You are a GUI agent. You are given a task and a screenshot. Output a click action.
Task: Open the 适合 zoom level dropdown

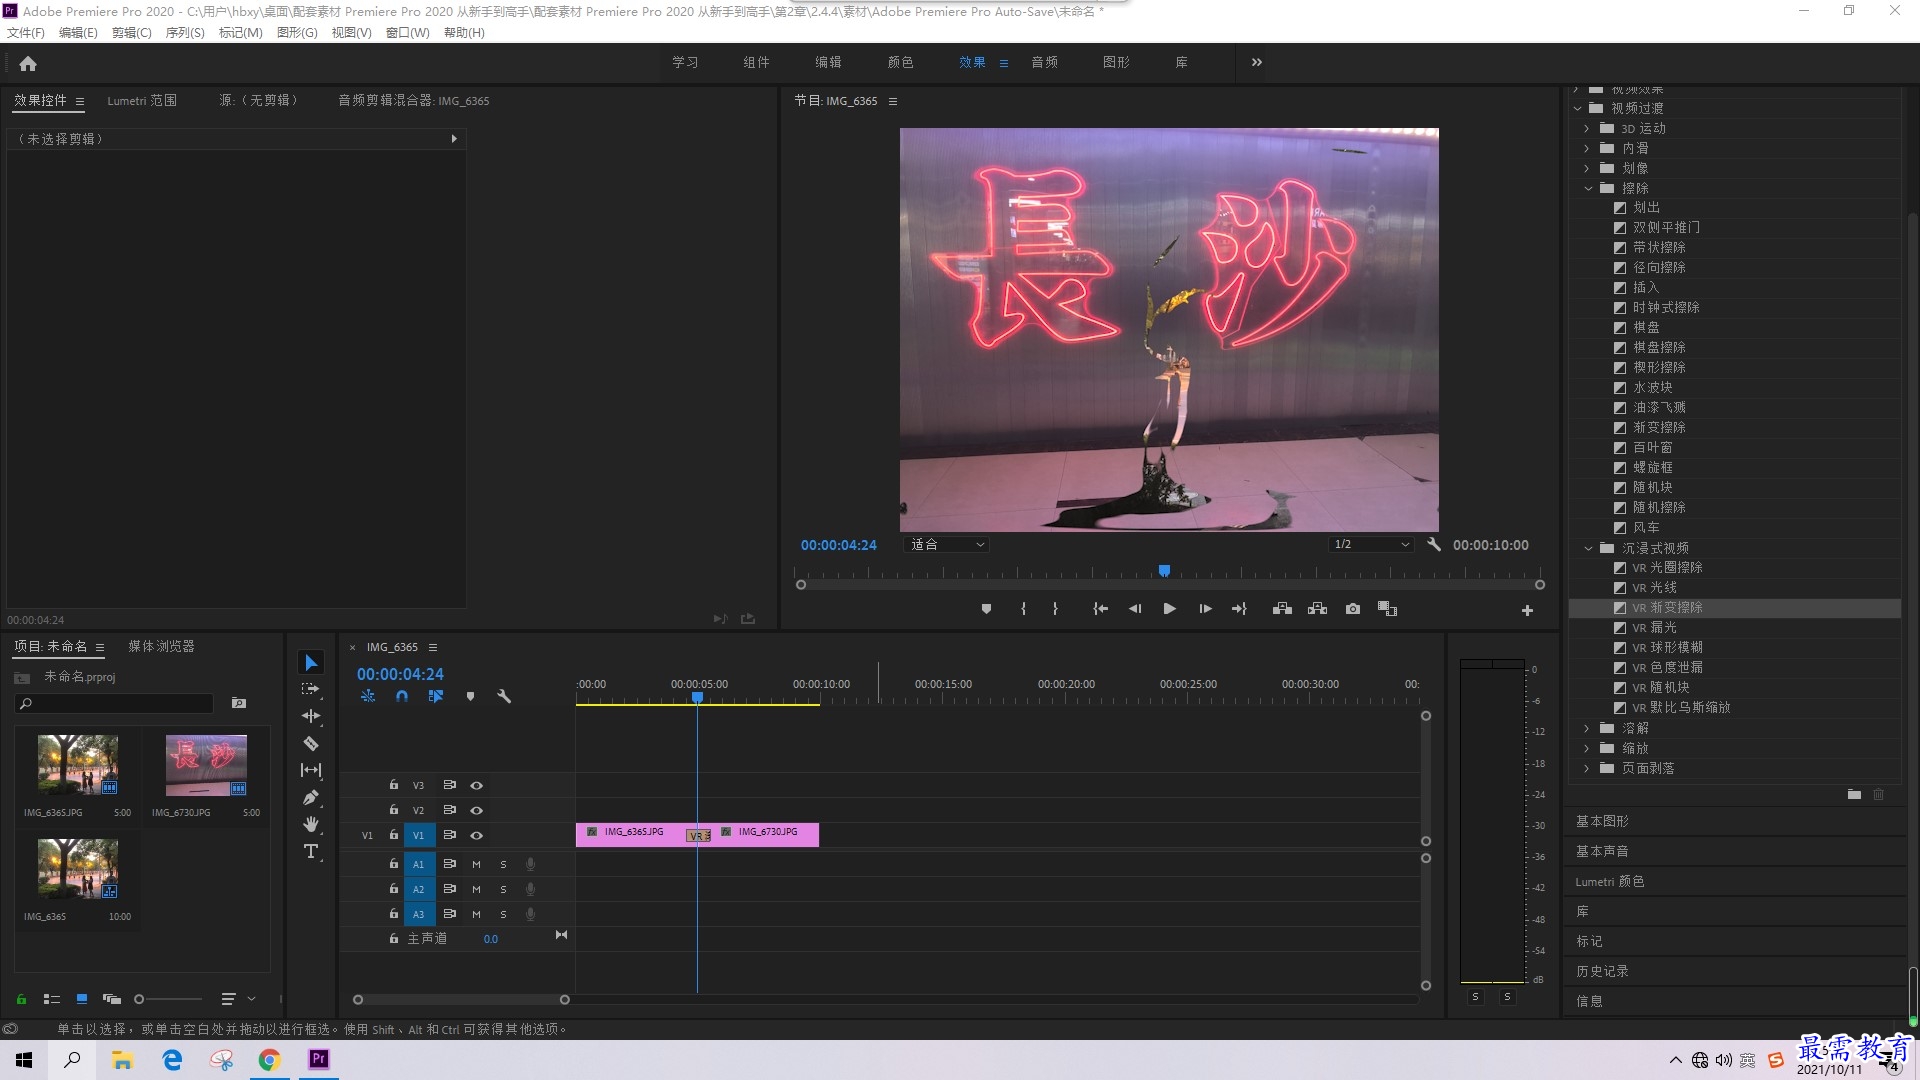click(947, 545)
